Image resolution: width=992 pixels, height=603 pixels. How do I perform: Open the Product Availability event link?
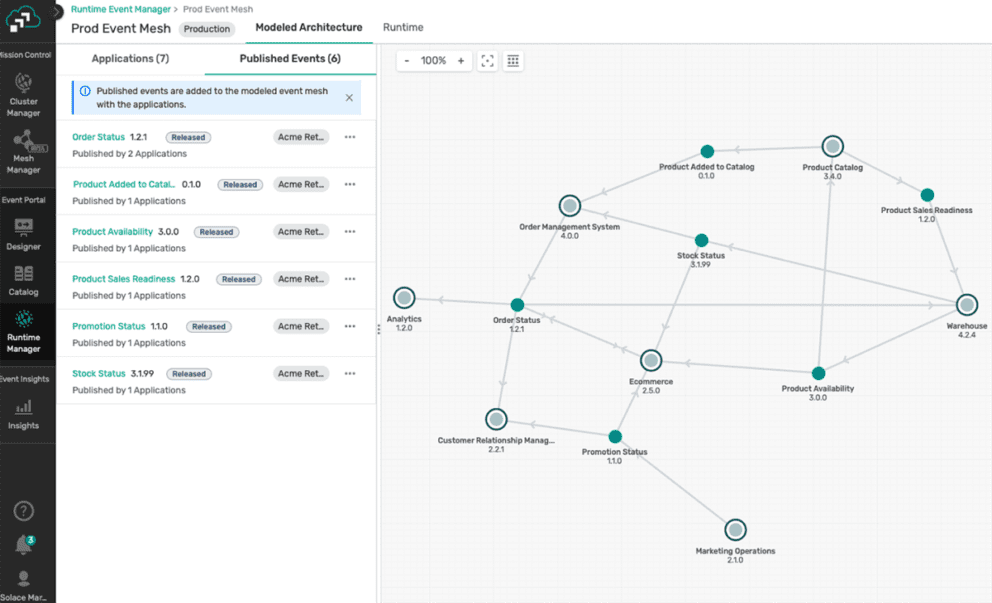point(112,232)
